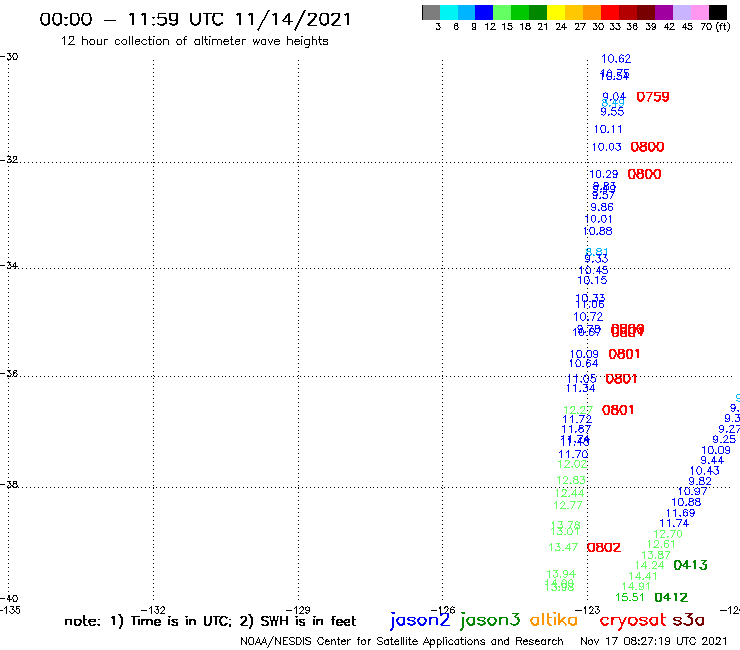Click the 10.03 wave height value
740x650 pixels.
[x=606, y=147]
